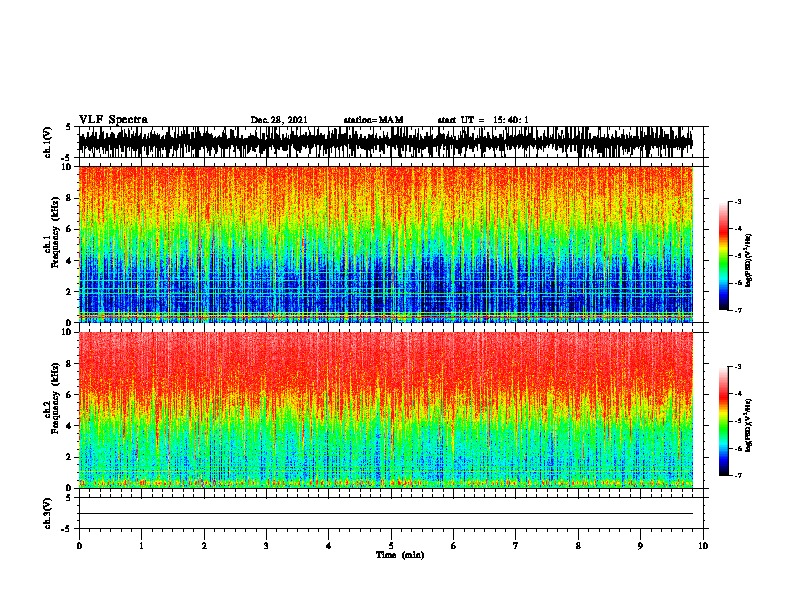Click the "-7" label on ch.2 colorbar
Screen dimensions: 792x612
click(738, 476)
